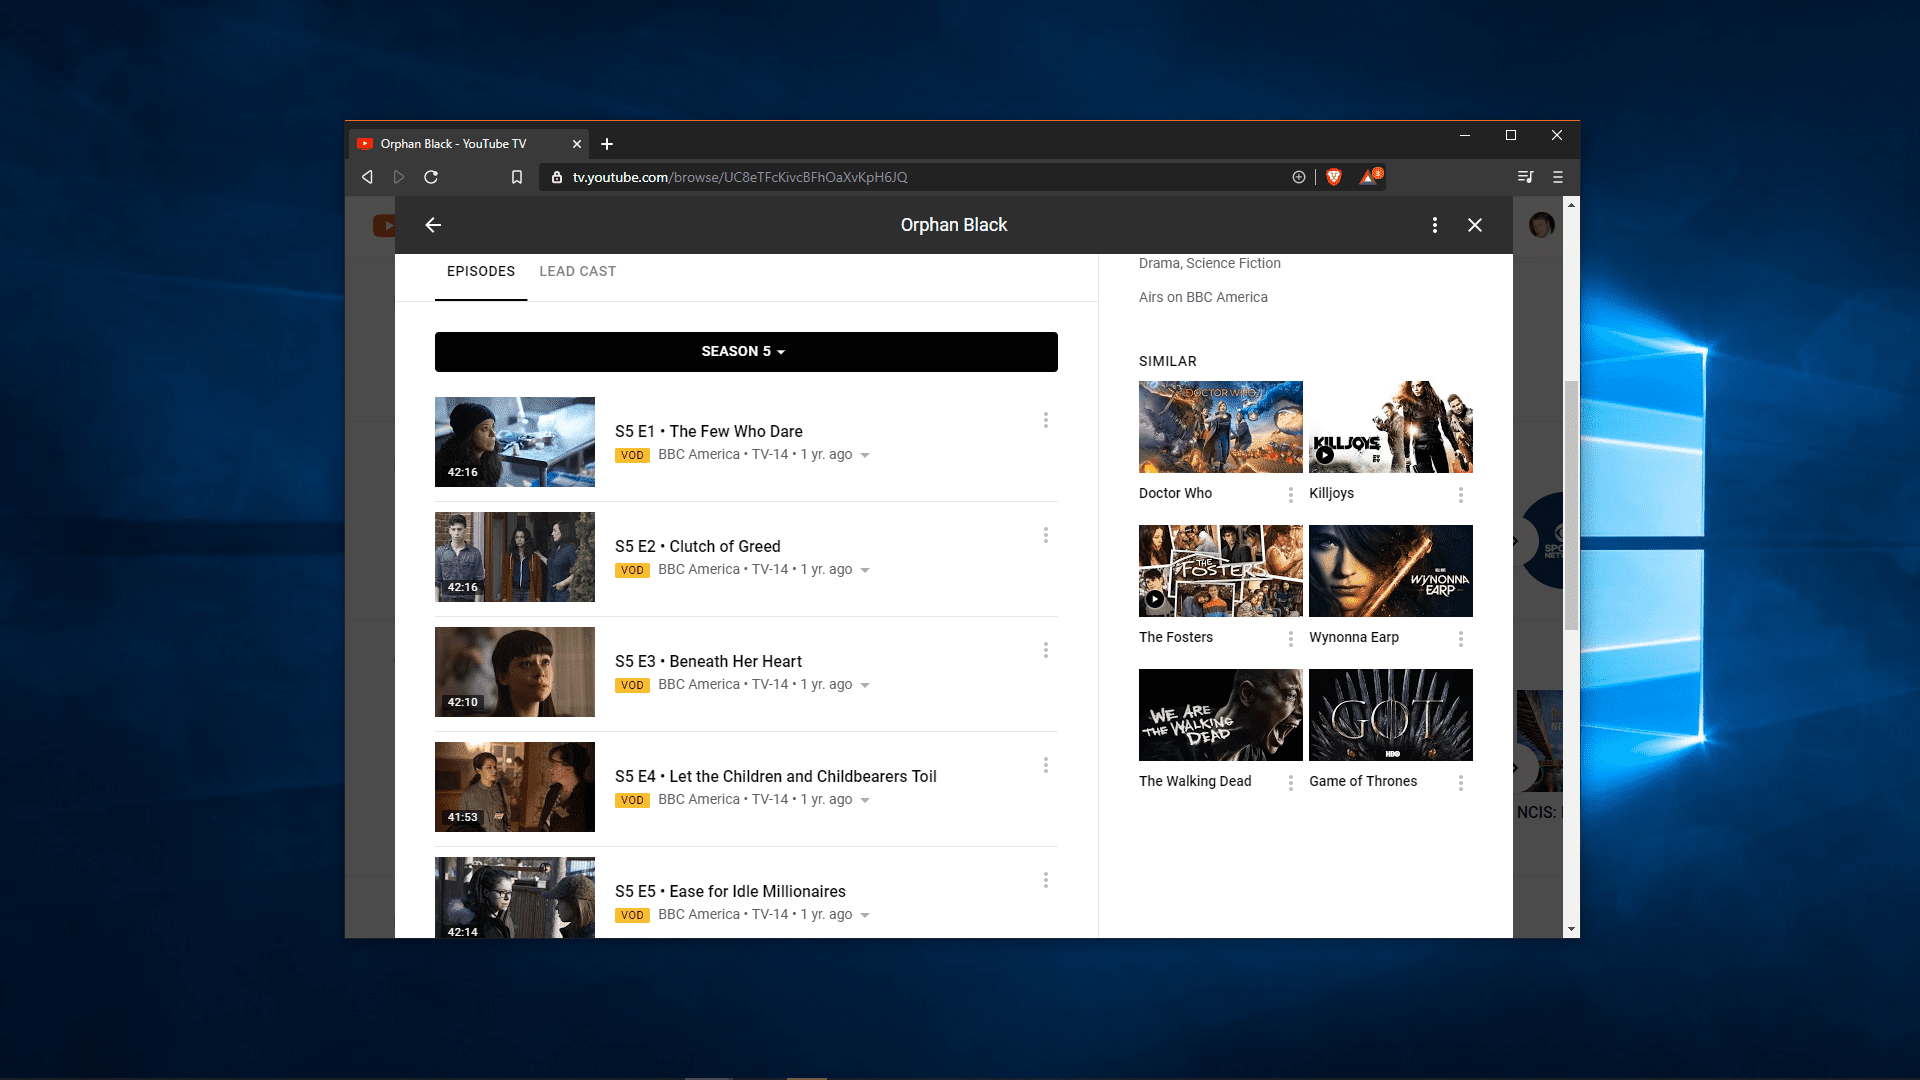Play the Beneath Her Heart thumbnail
The height and width of the screenshot is (1080, 1920).
515,672
